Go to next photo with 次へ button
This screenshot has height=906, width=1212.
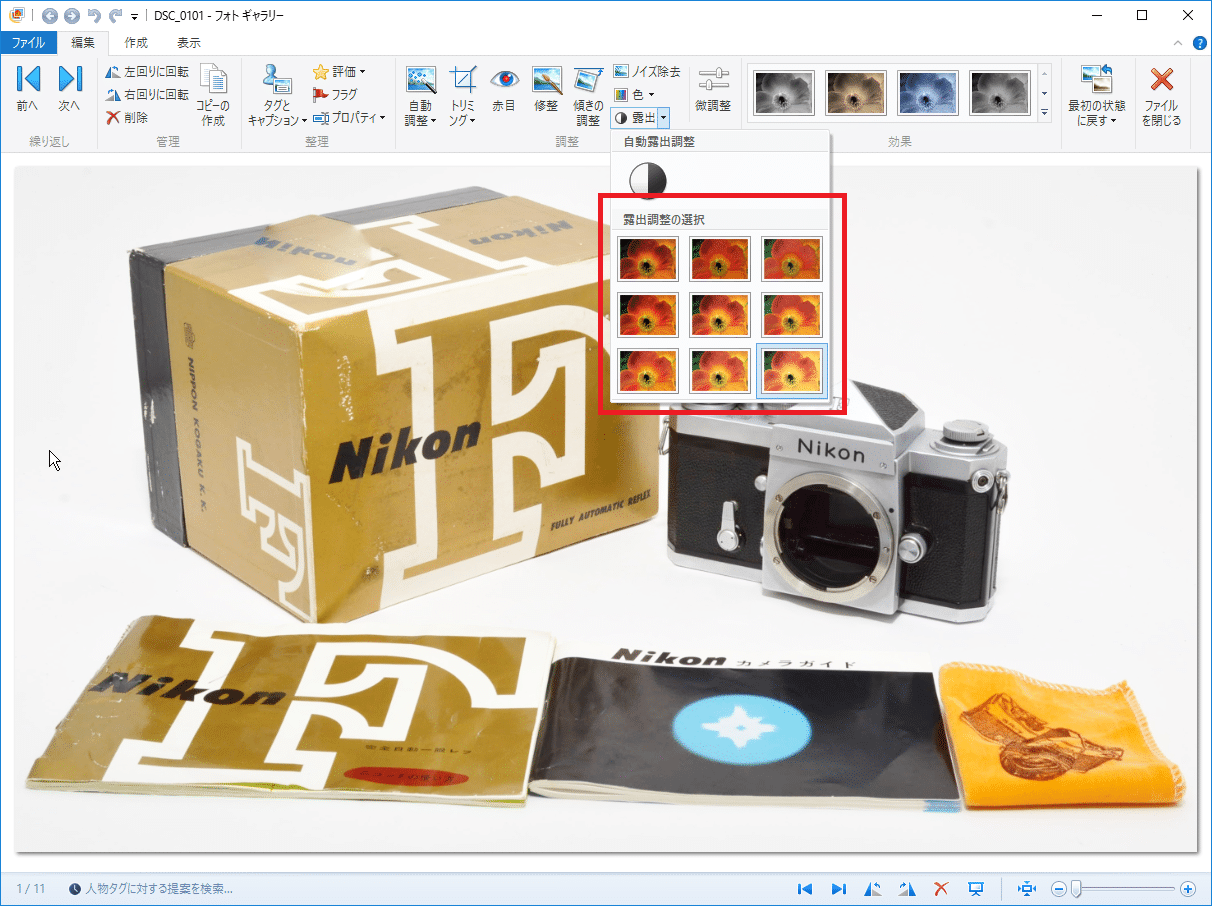tap(69, 89)
